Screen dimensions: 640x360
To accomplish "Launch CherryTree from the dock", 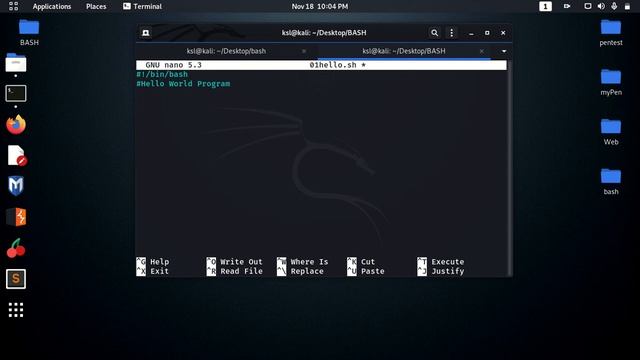I will [x=16, y=248].
